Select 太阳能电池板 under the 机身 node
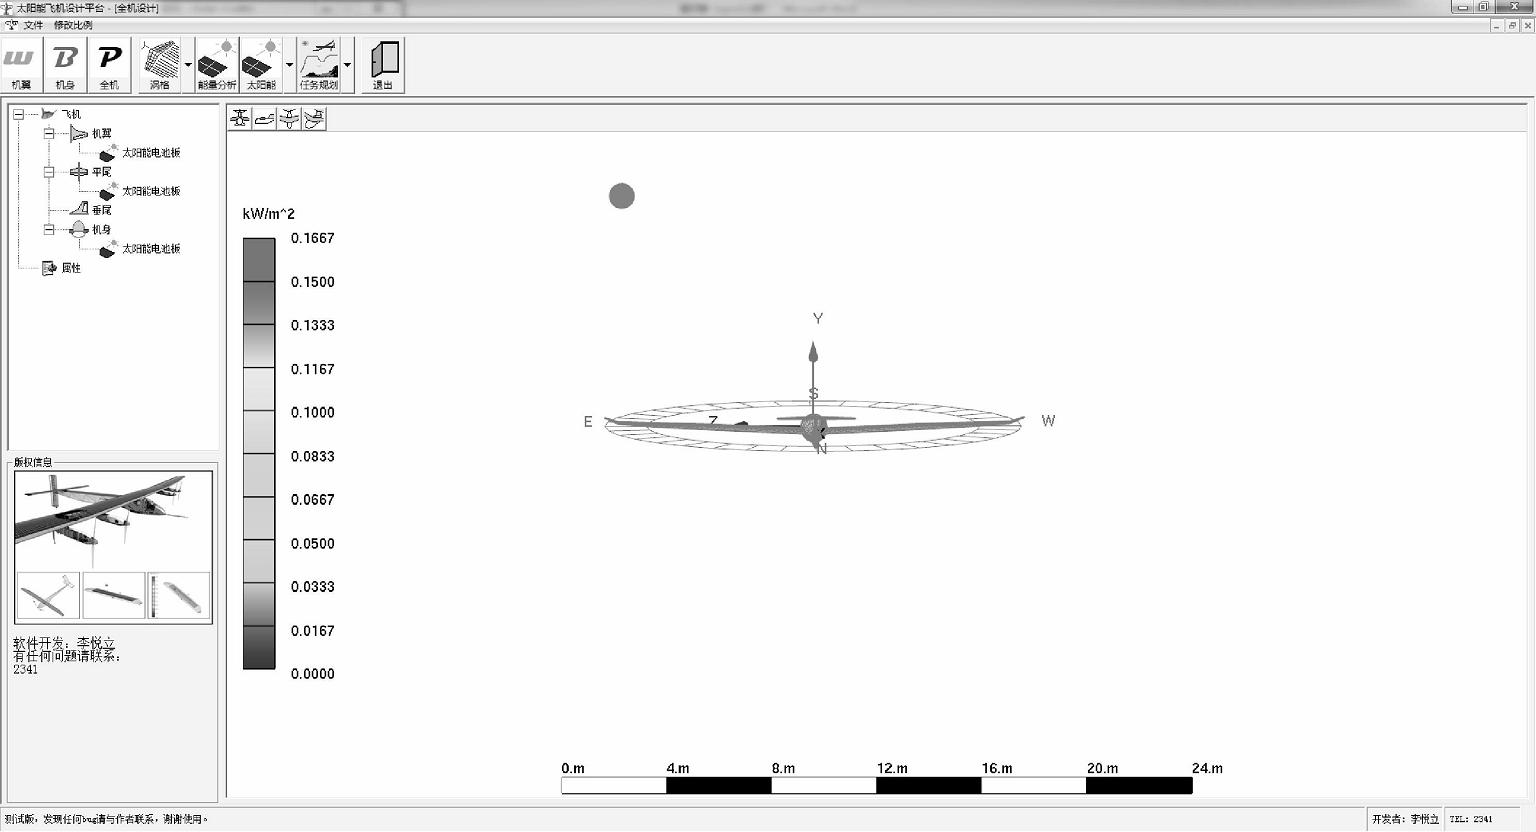Viewport: 1536px width, 832px height. [x=151, y=248]
